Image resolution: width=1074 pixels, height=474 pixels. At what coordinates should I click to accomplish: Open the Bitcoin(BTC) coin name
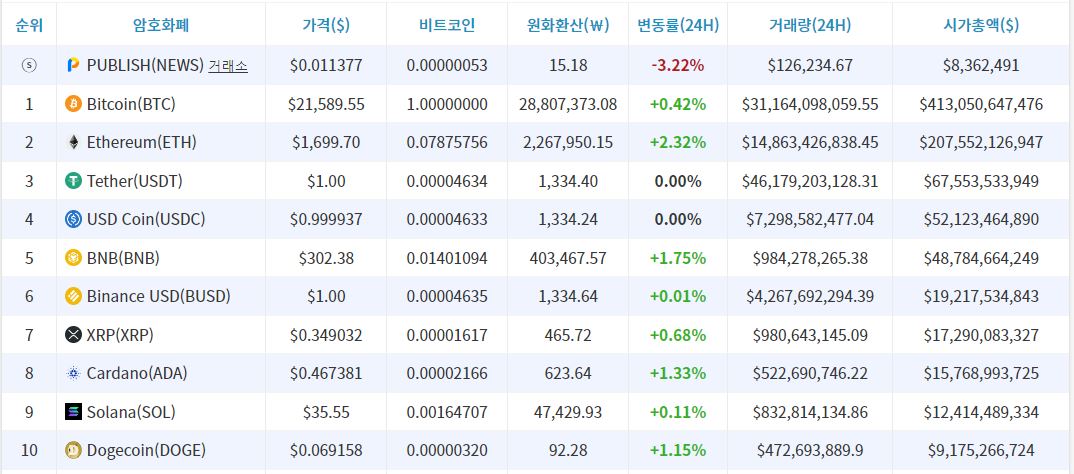click(131, 104)
